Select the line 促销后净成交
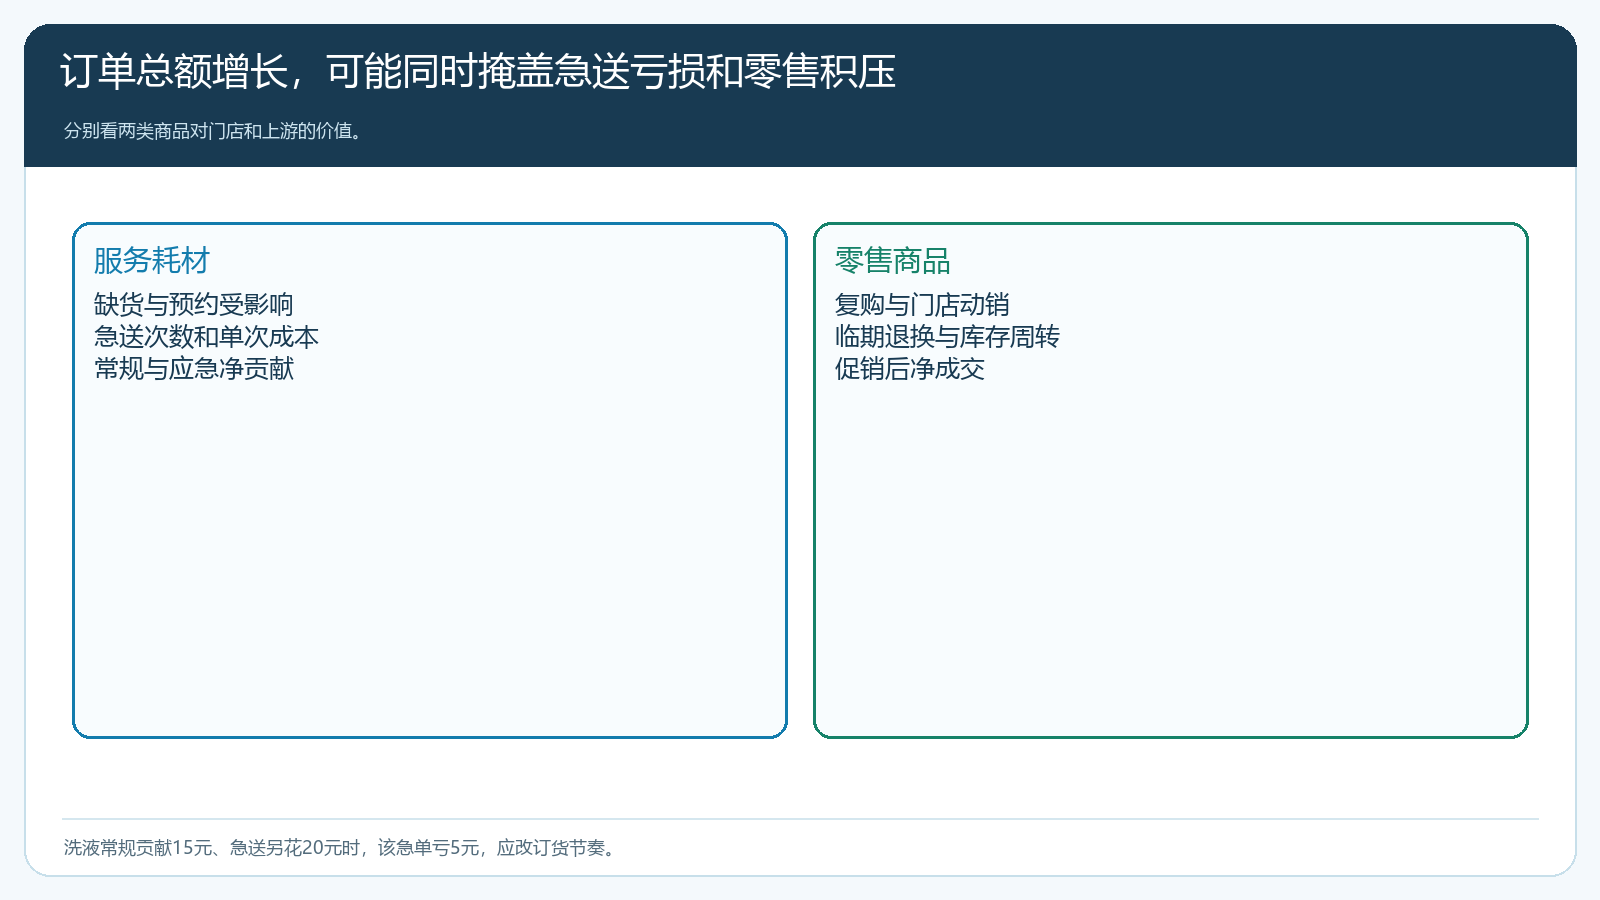This screenshot has height=900, width=1600. (910, 368)
